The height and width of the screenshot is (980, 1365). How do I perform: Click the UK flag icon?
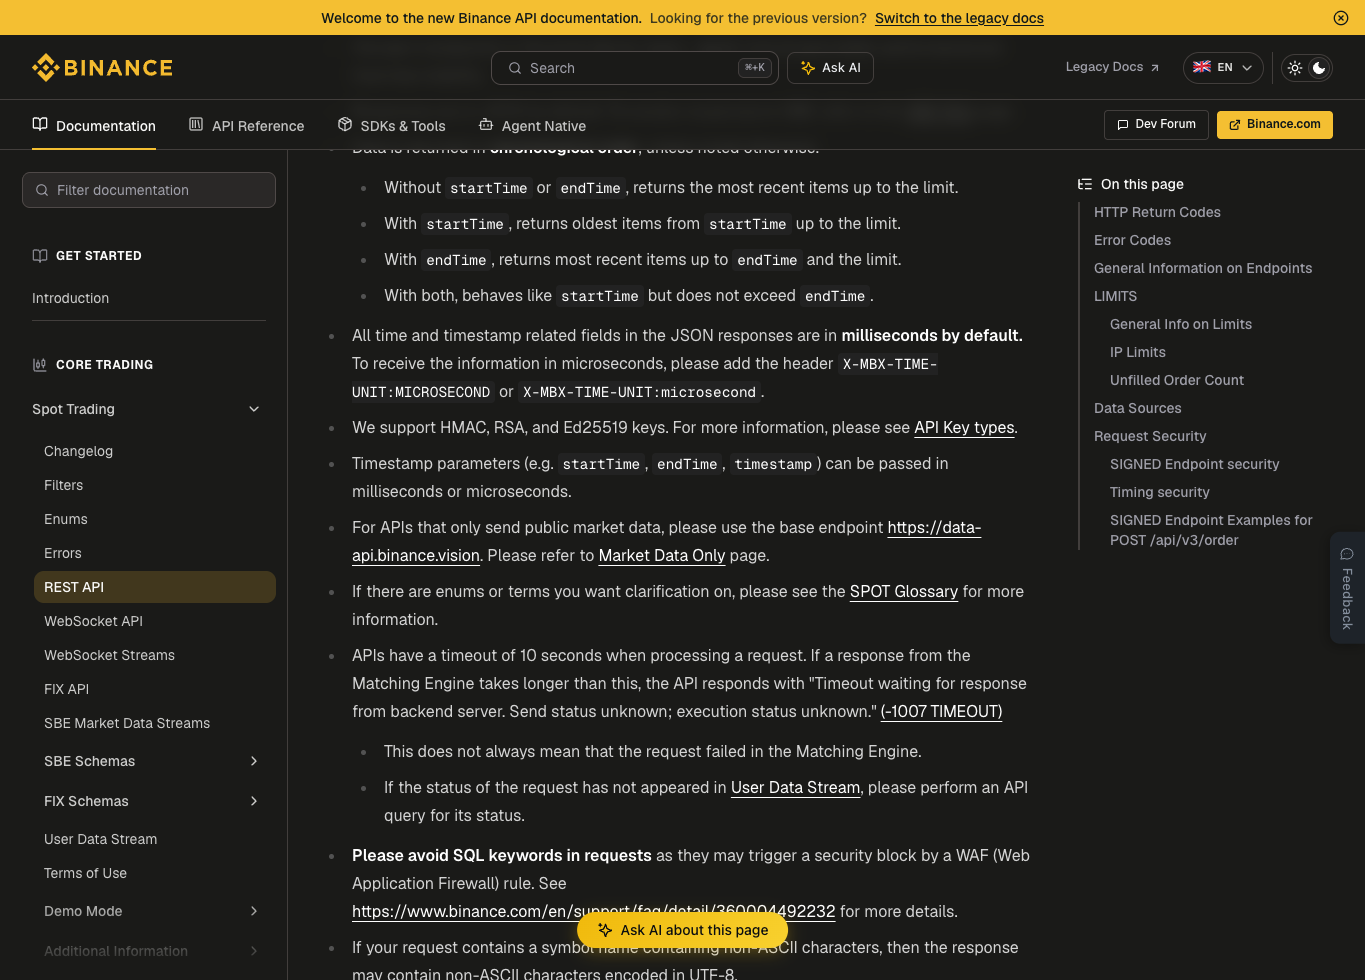click(1202, 67)
